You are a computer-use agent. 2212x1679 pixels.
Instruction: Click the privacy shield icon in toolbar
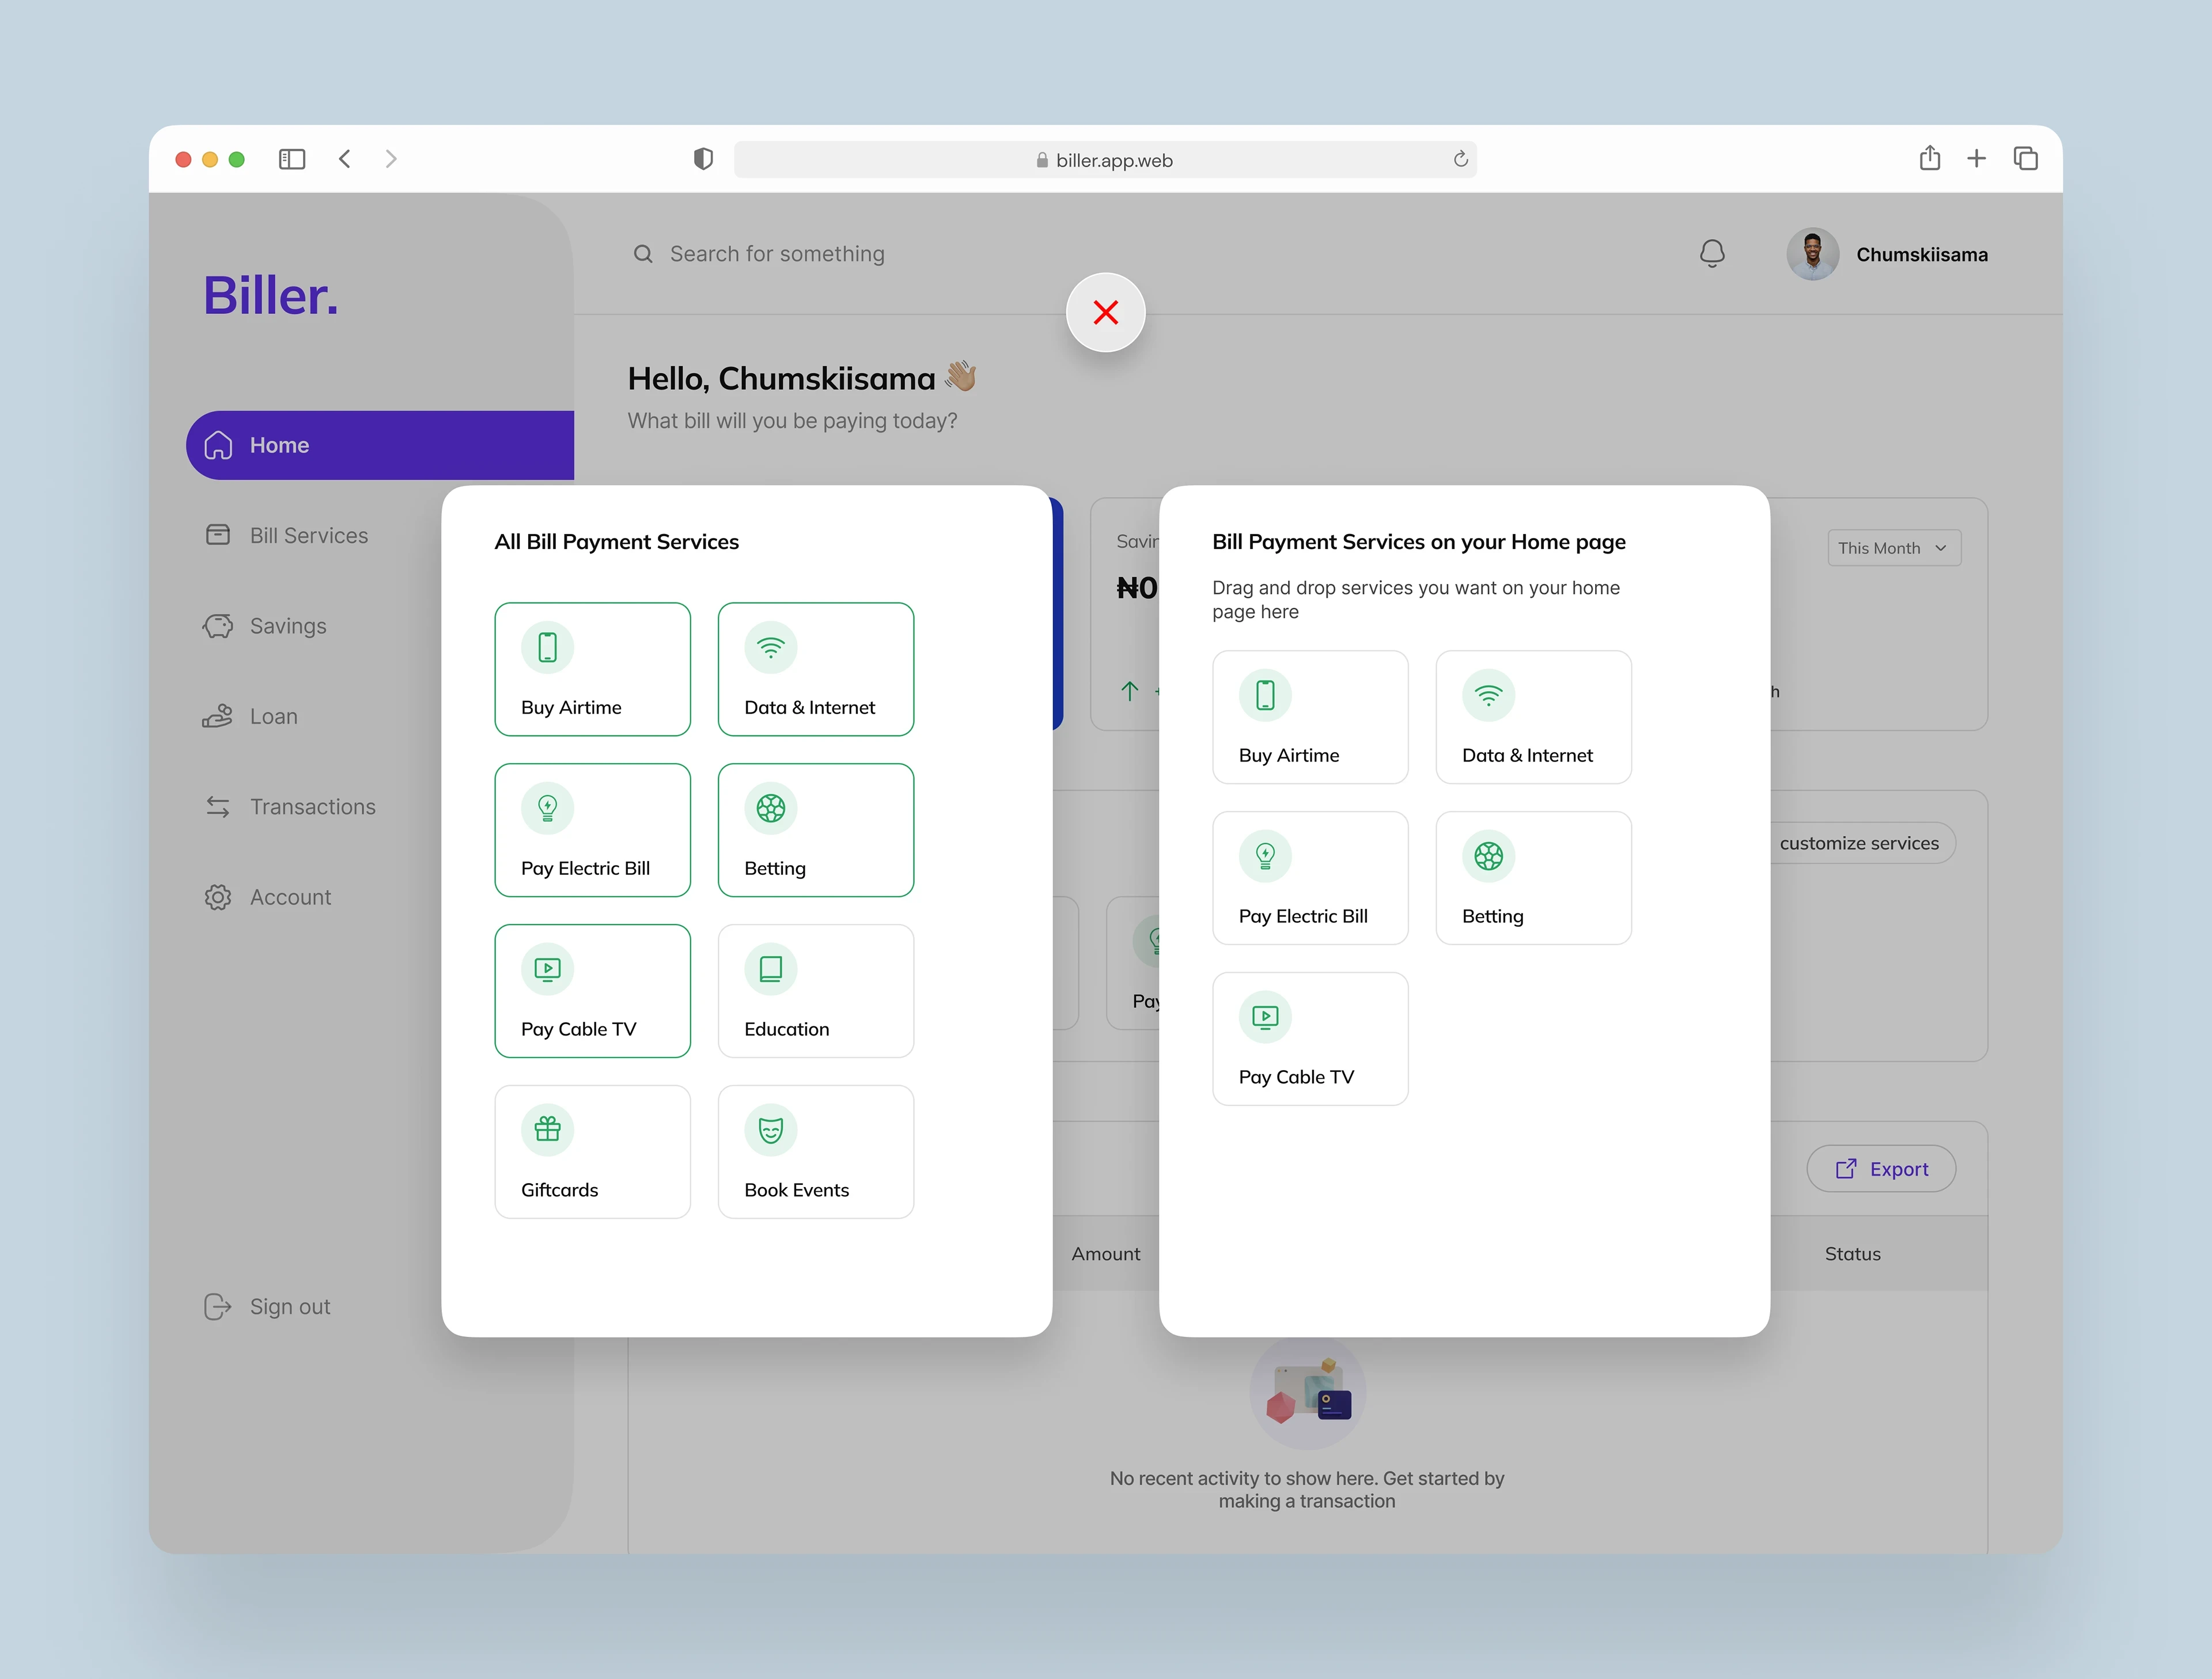703,159
